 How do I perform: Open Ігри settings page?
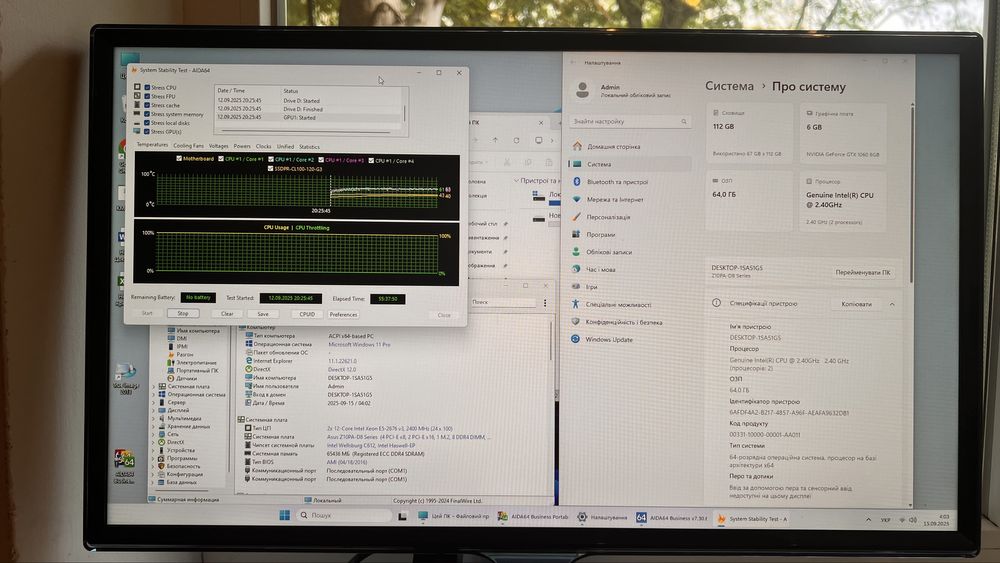coord(592,287)
